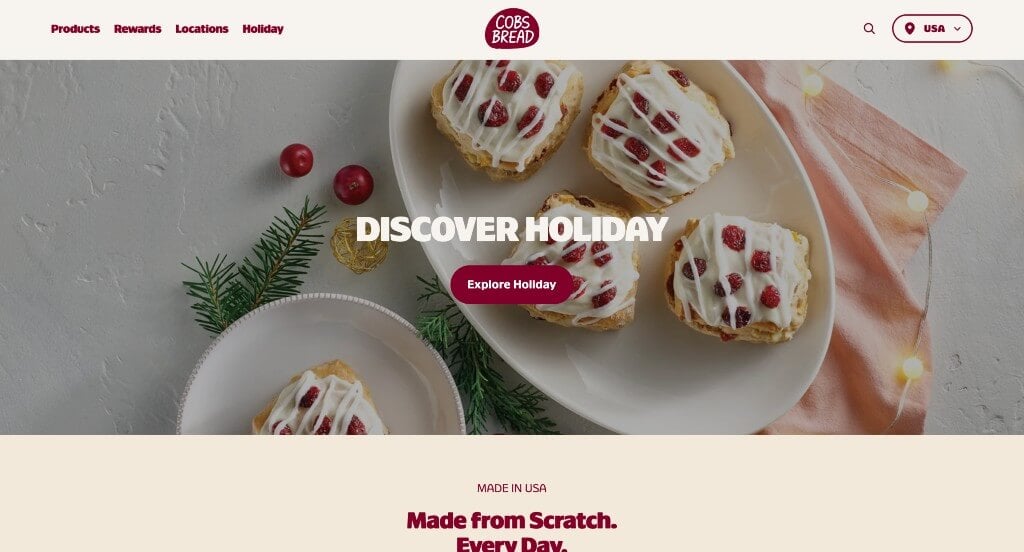Click the glowing fairy light on napkin

tap(917, 200)
